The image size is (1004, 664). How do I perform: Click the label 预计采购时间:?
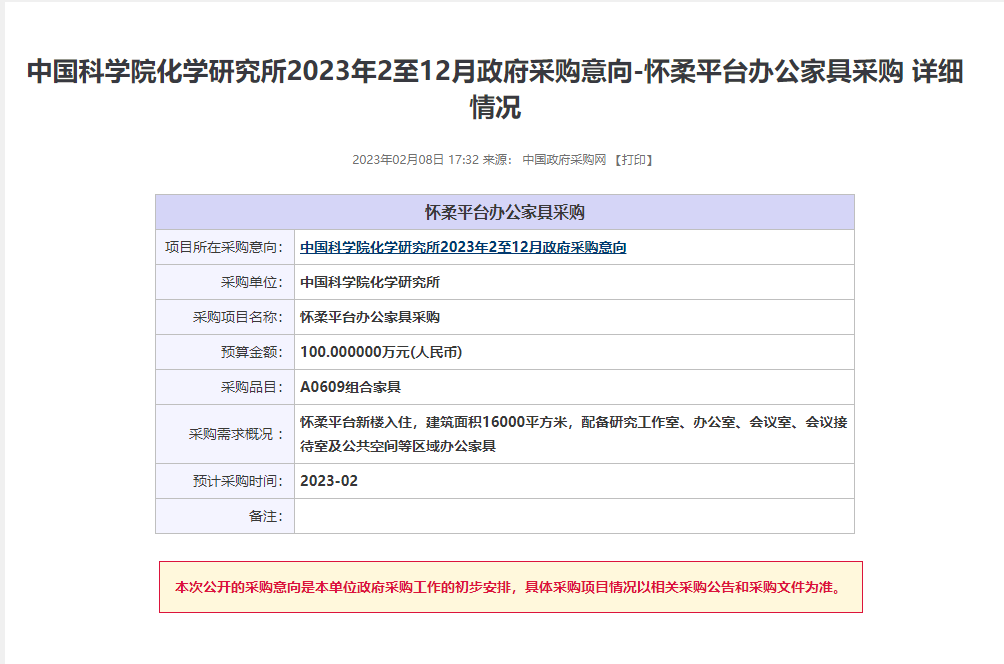pos(238,481)
